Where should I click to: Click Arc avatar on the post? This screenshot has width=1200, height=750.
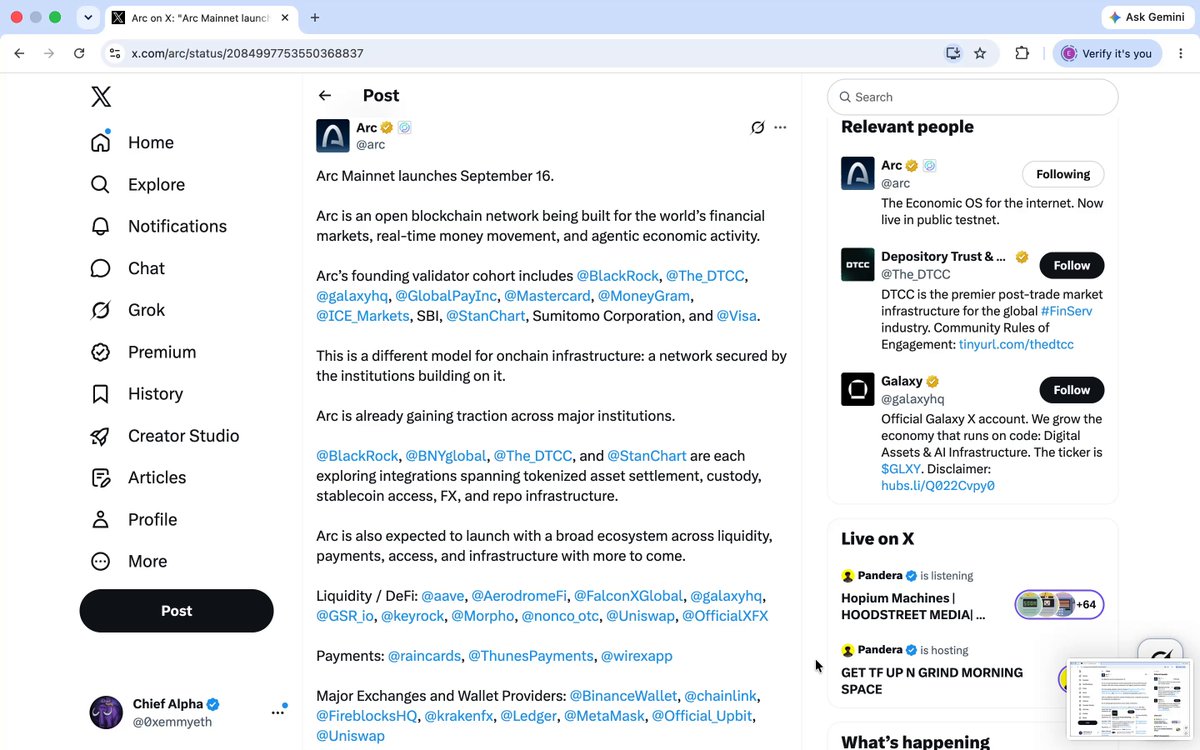(333, 136)
